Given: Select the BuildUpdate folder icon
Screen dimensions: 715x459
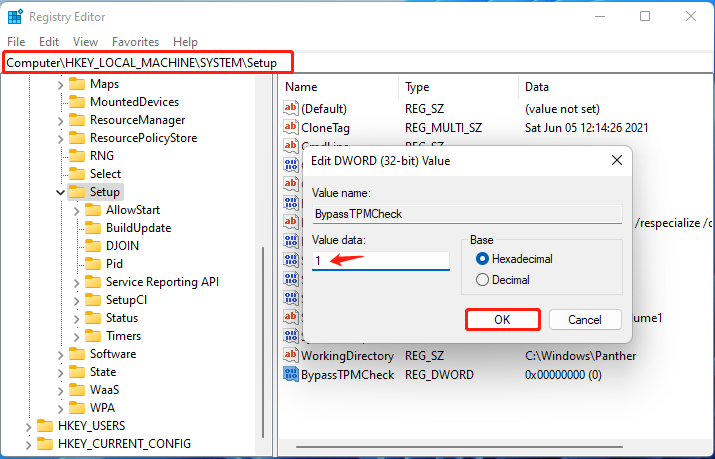Looking at the screenshot, I should pyautogui.click(x=93, y=228).
